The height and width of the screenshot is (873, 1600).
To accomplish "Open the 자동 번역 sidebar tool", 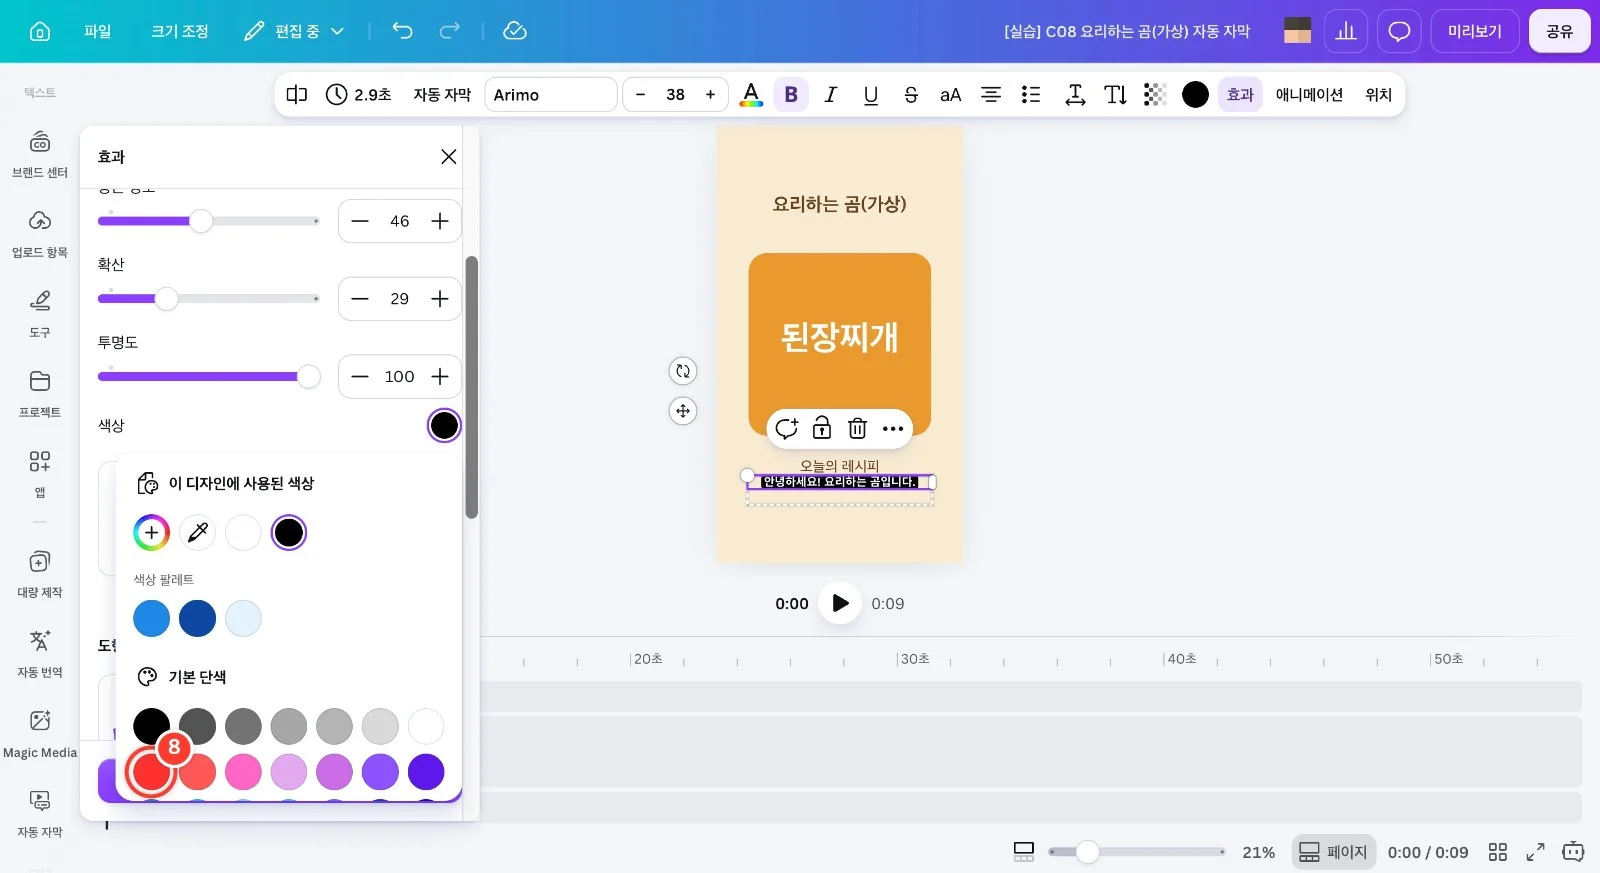I will tap(40, 654).
